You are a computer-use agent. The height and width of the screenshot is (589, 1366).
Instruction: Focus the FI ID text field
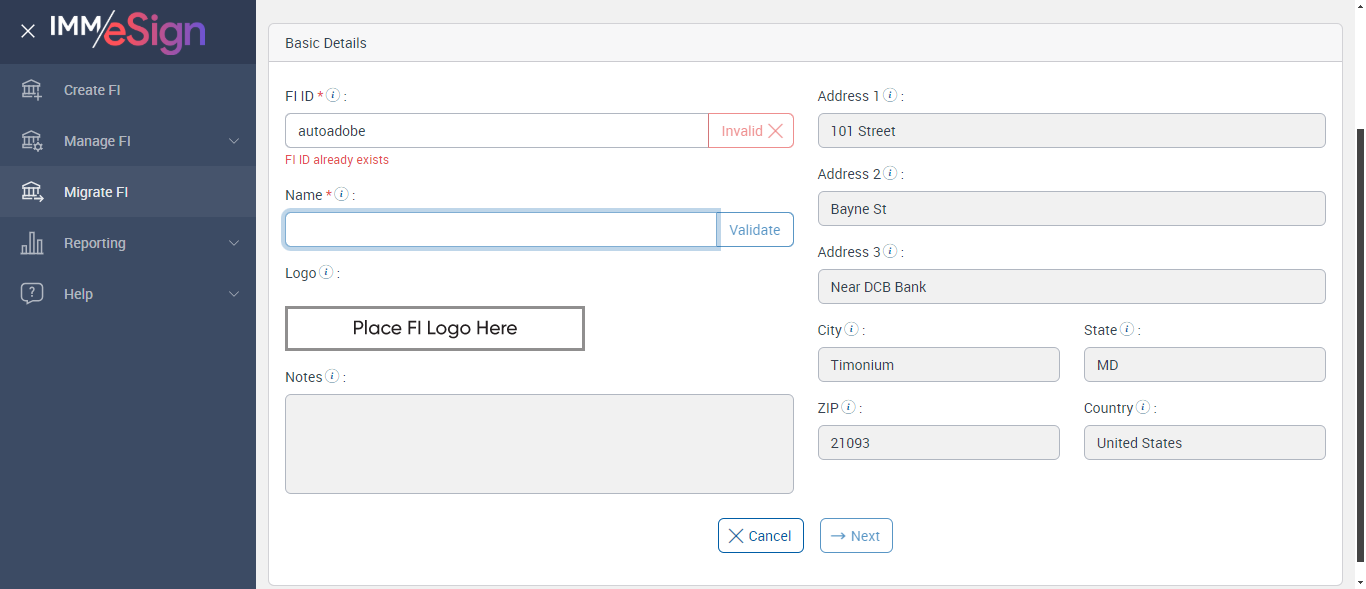pos(496,131)
